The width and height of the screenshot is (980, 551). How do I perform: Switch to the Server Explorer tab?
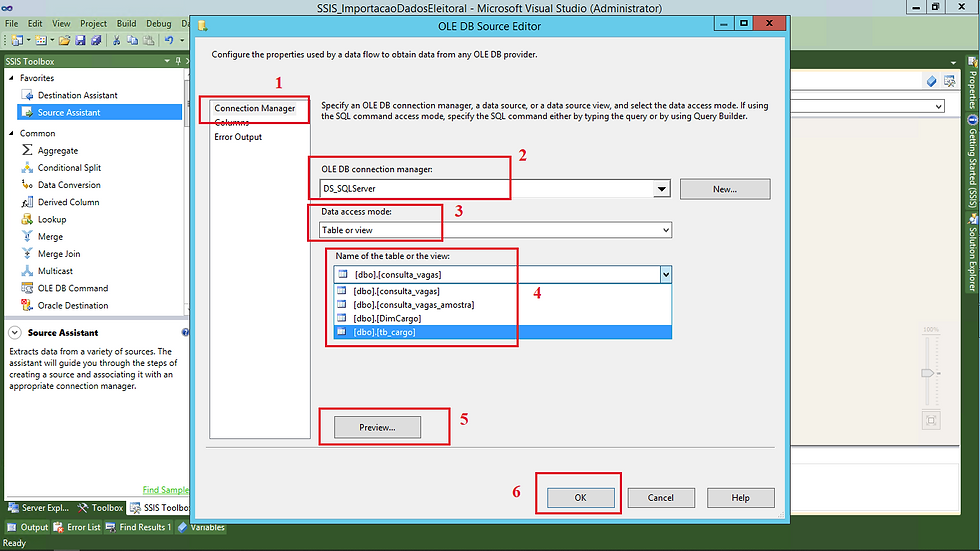tap(39, 508)
